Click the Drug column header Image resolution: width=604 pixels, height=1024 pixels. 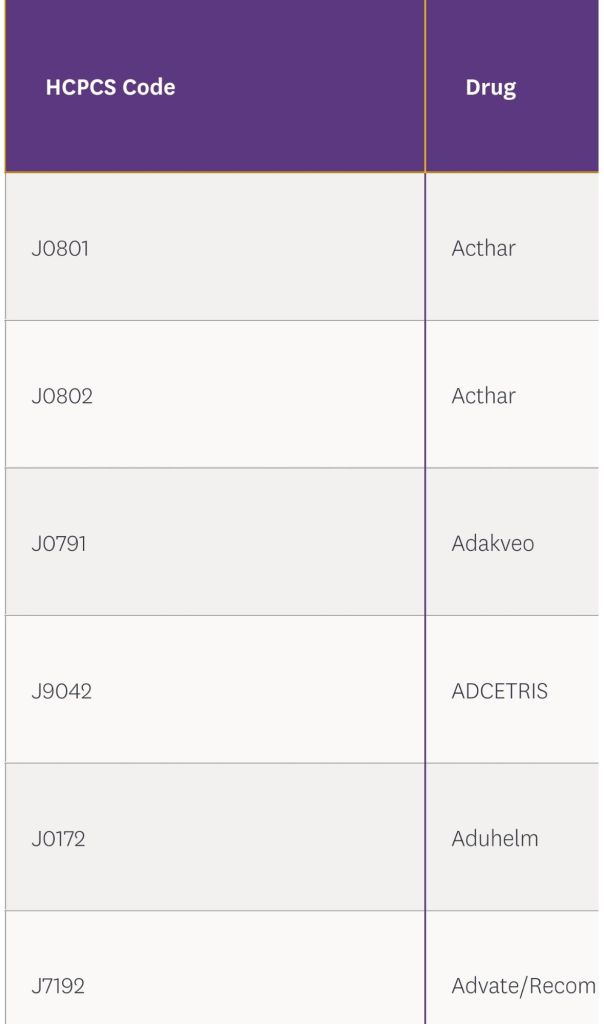click(491, 87)
